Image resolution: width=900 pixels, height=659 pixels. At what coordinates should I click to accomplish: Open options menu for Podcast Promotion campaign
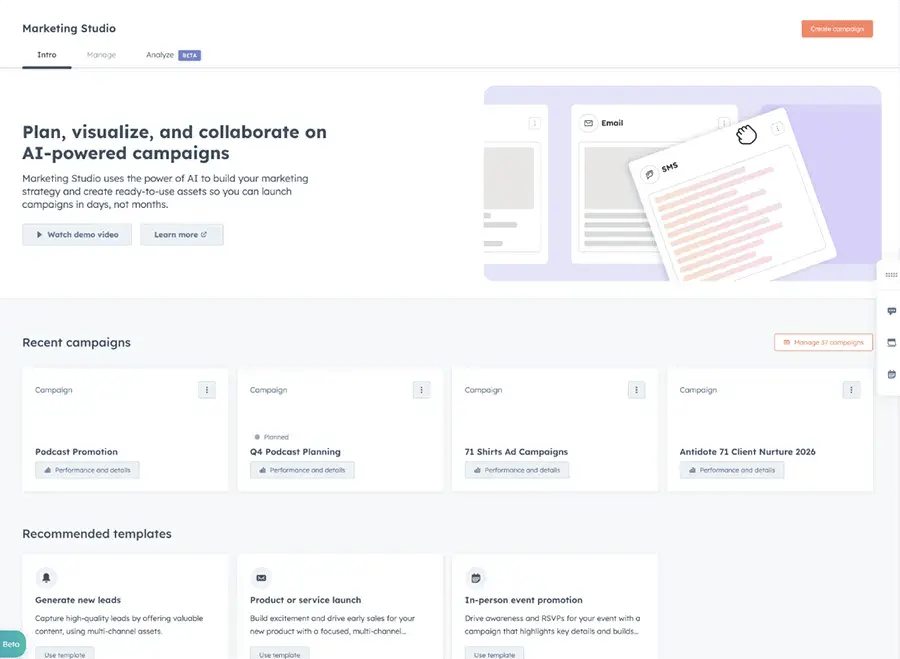coord(207,390)
